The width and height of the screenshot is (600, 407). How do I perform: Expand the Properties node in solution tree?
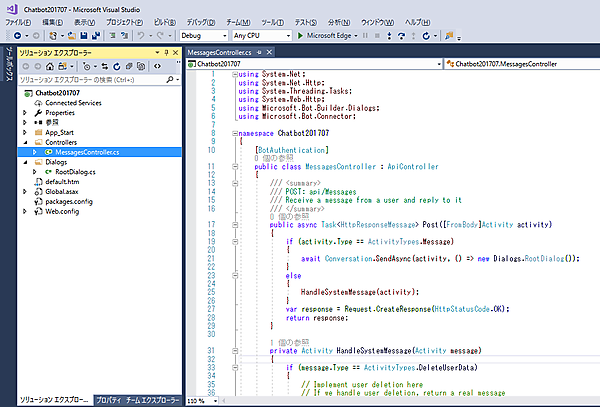pos(25,112)
